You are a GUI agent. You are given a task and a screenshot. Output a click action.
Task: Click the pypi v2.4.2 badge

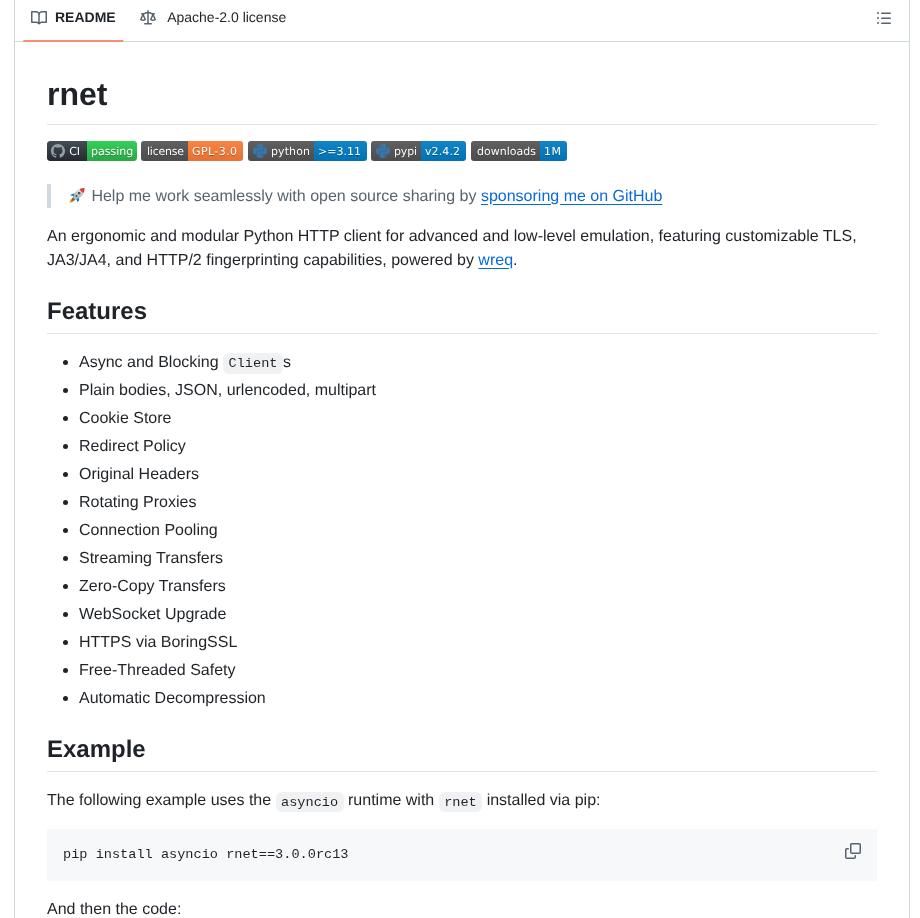tap(418, 151)
